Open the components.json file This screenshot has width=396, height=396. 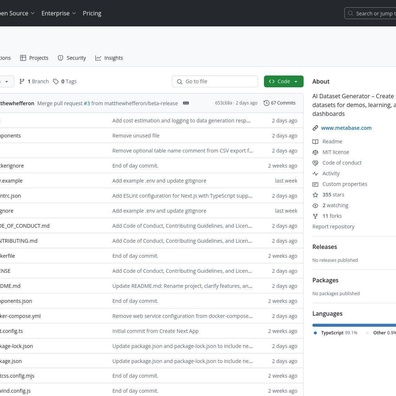pos(16,301)
